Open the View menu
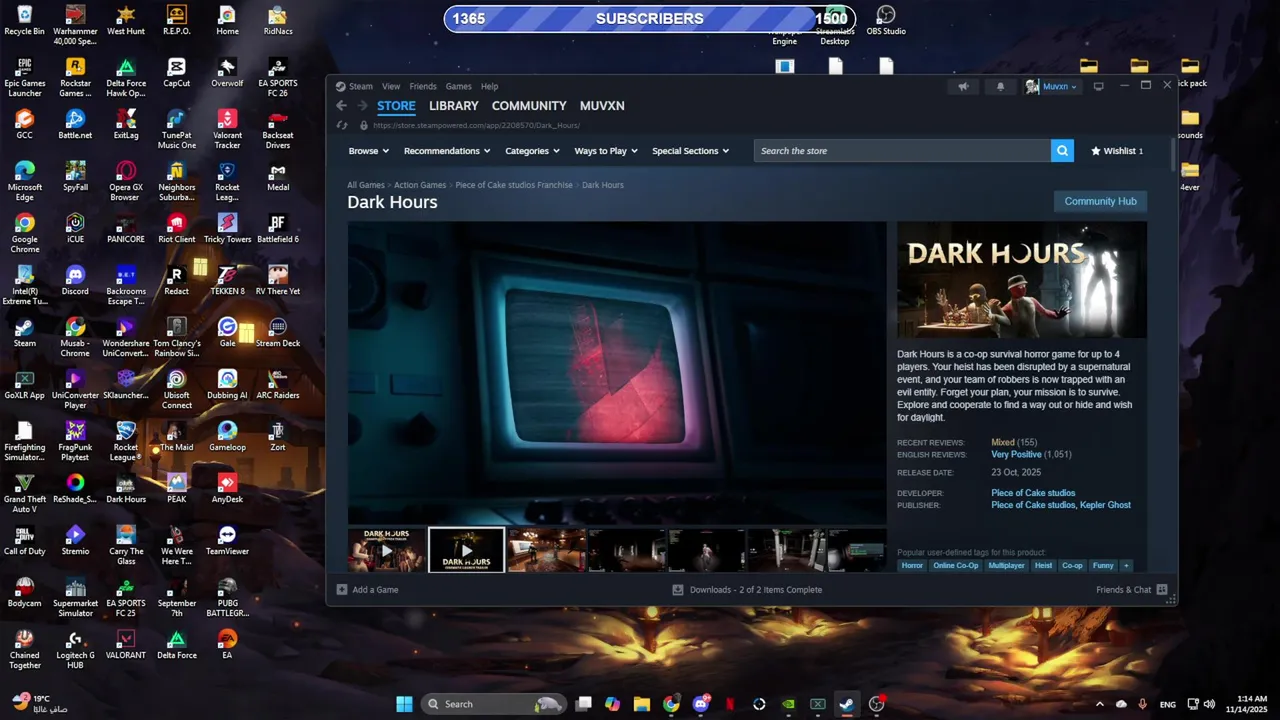This screenshot has height=720, width=1280. click(x=391, y=87)
